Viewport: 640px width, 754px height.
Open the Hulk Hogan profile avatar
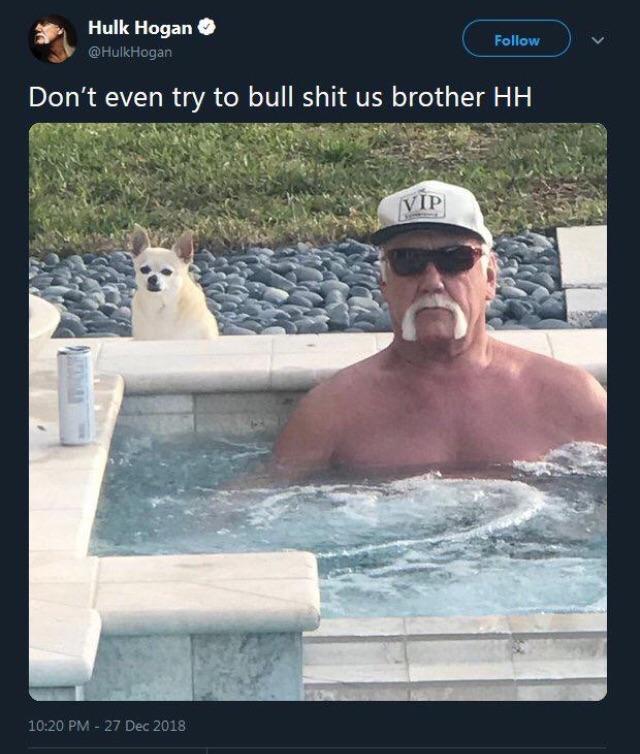click(52, 39)
